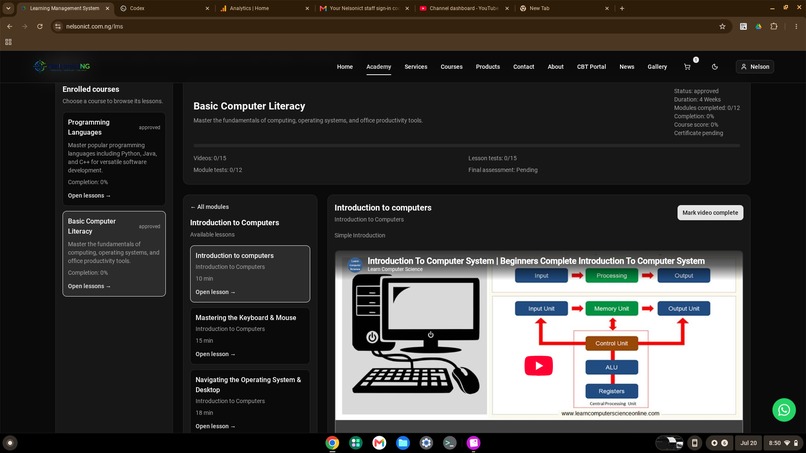Screen dimensions: 806x453
Task: Open Chrome from the taskbar shelf
Action: (x=332, y=443)
